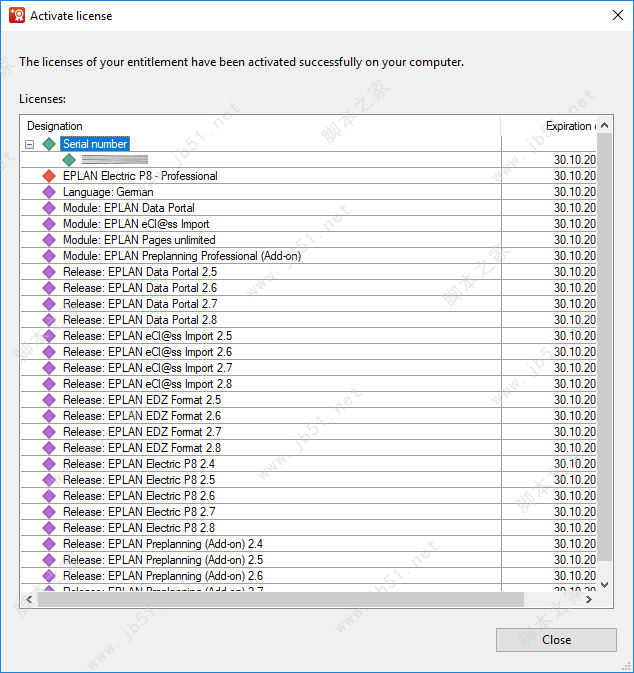The width and height of the screenshot is (634, 673).
Task: Click the vertical scrollbar thumb
Action: pos(604,347)
